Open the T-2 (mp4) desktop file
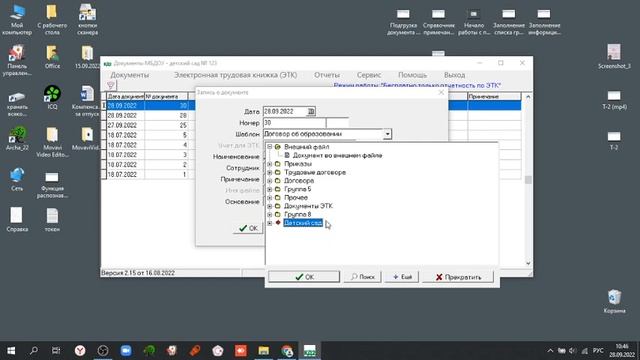Viewport: 640px width, 360px height. click(x=614, y=100)
